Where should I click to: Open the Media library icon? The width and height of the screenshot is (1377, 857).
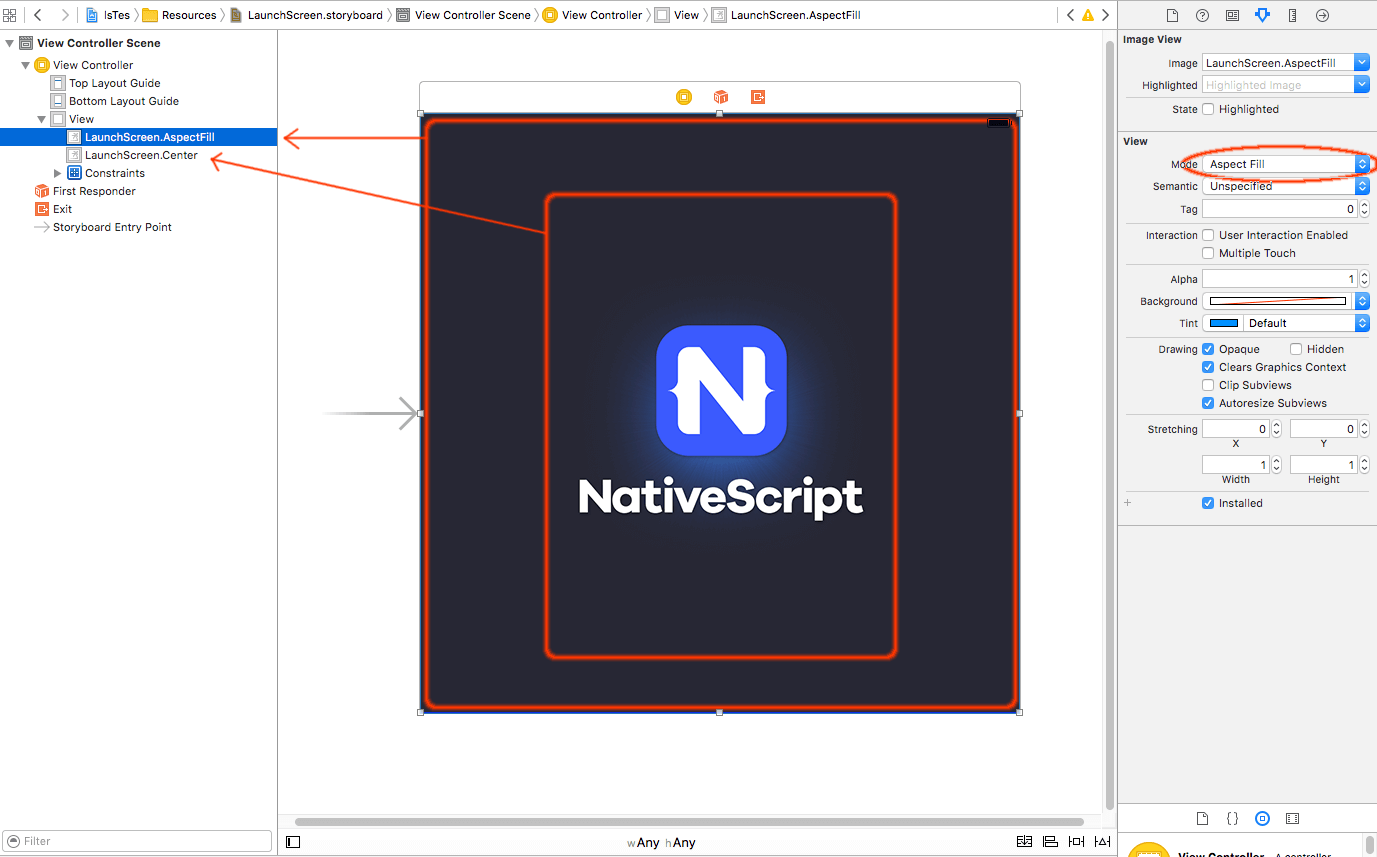[x=1292, y=818]
